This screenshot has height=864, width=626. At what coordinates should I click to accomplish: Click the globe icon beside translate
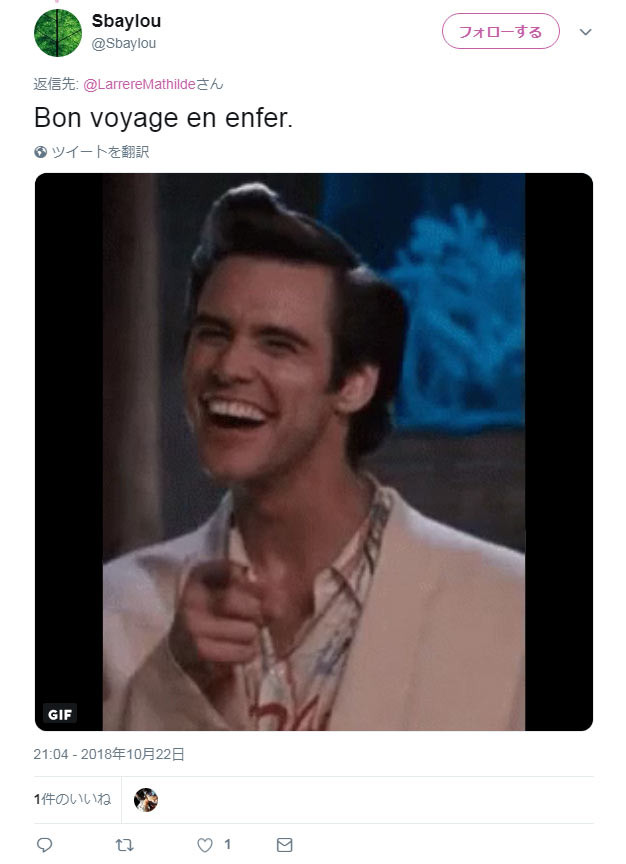(x=40, y=152)
